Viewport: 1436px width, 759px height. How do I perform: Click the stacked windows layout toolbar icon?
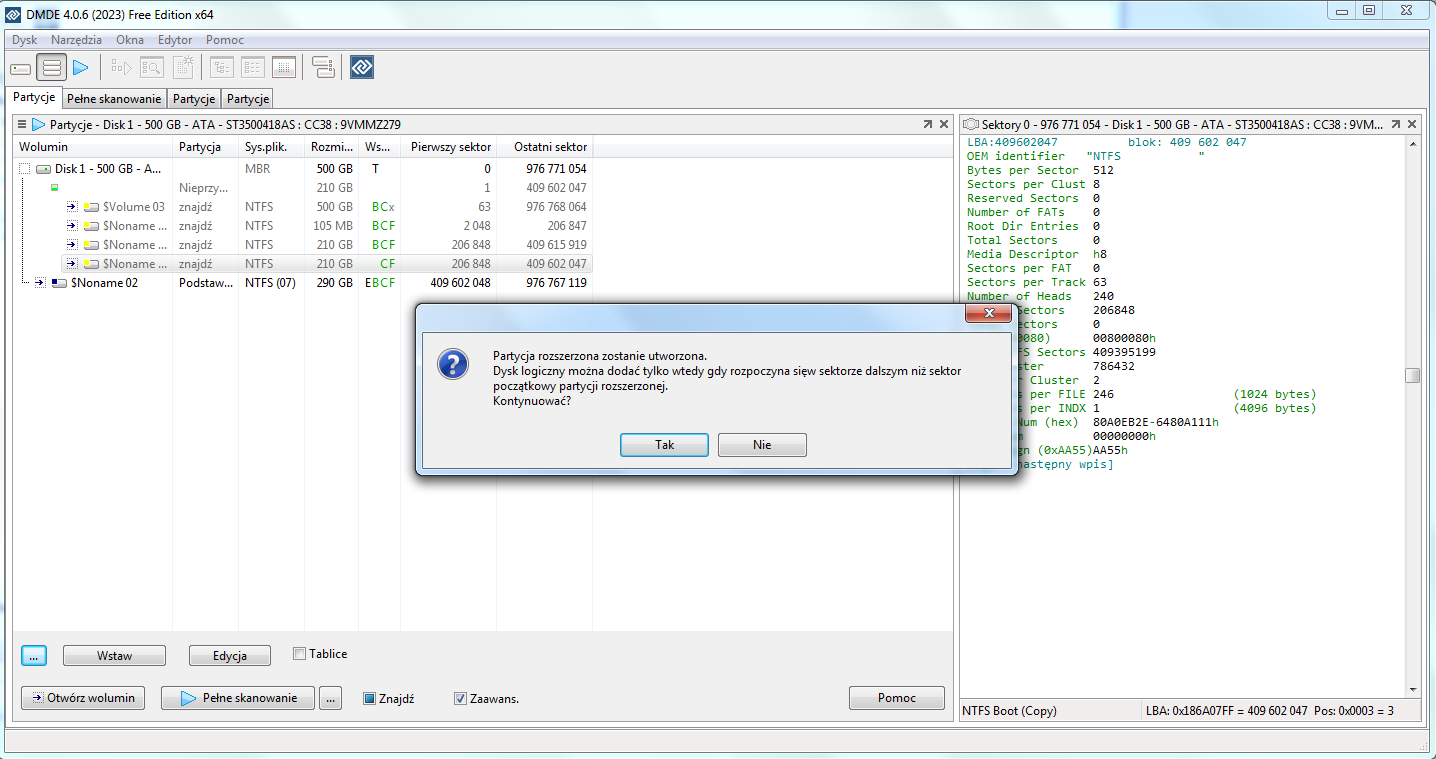[x=323, y=68]
